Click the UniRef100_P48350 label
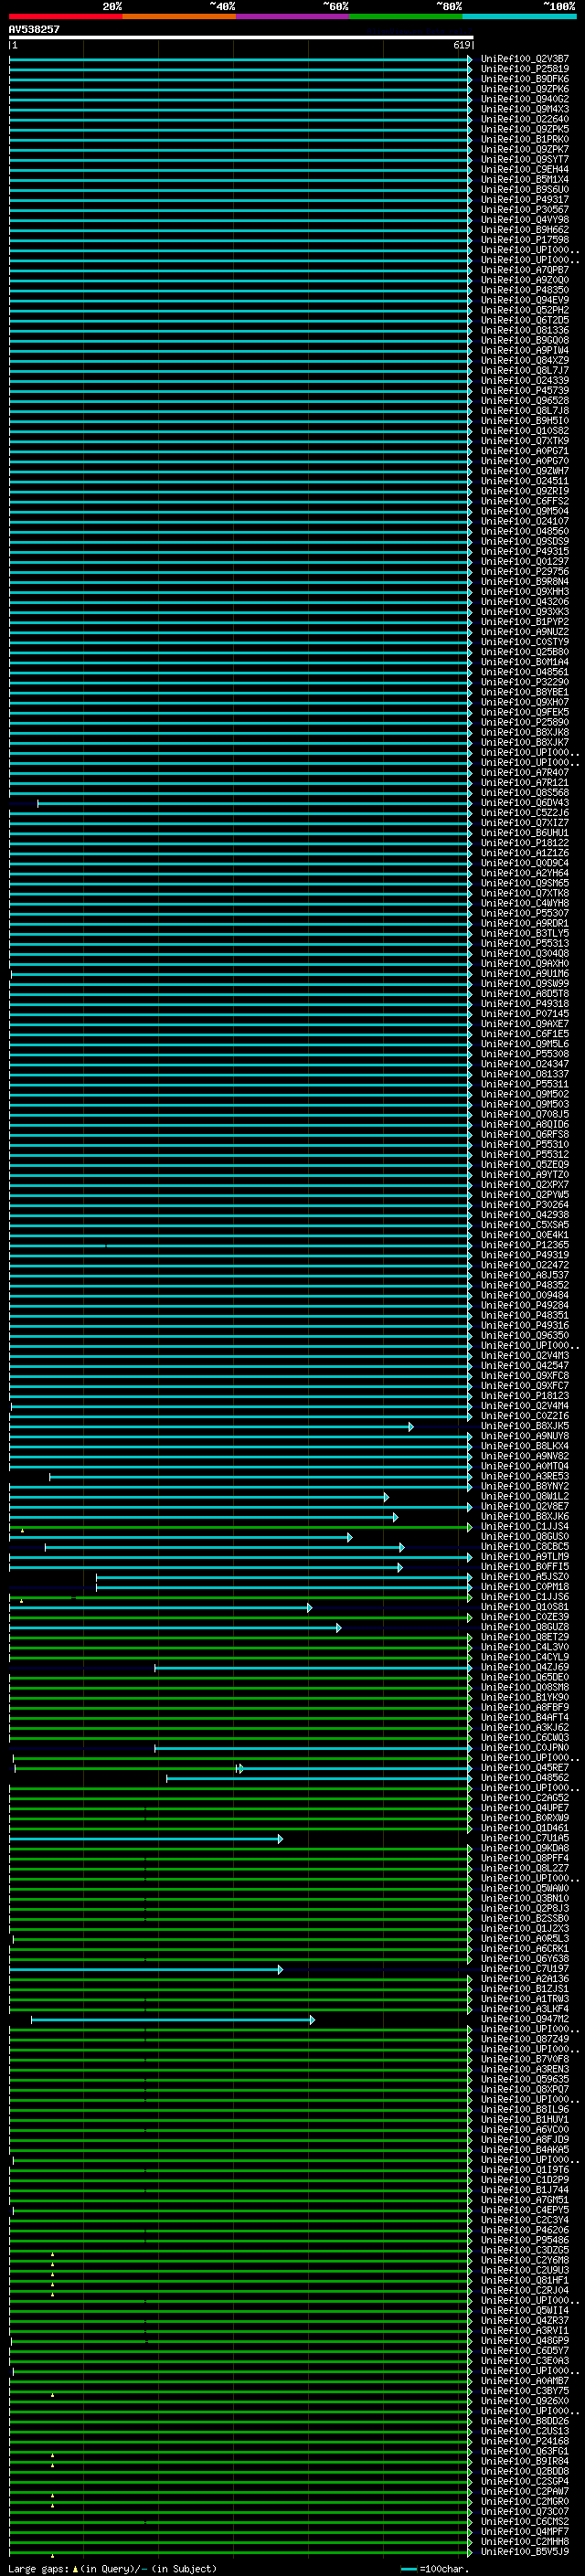 (525, 290)
